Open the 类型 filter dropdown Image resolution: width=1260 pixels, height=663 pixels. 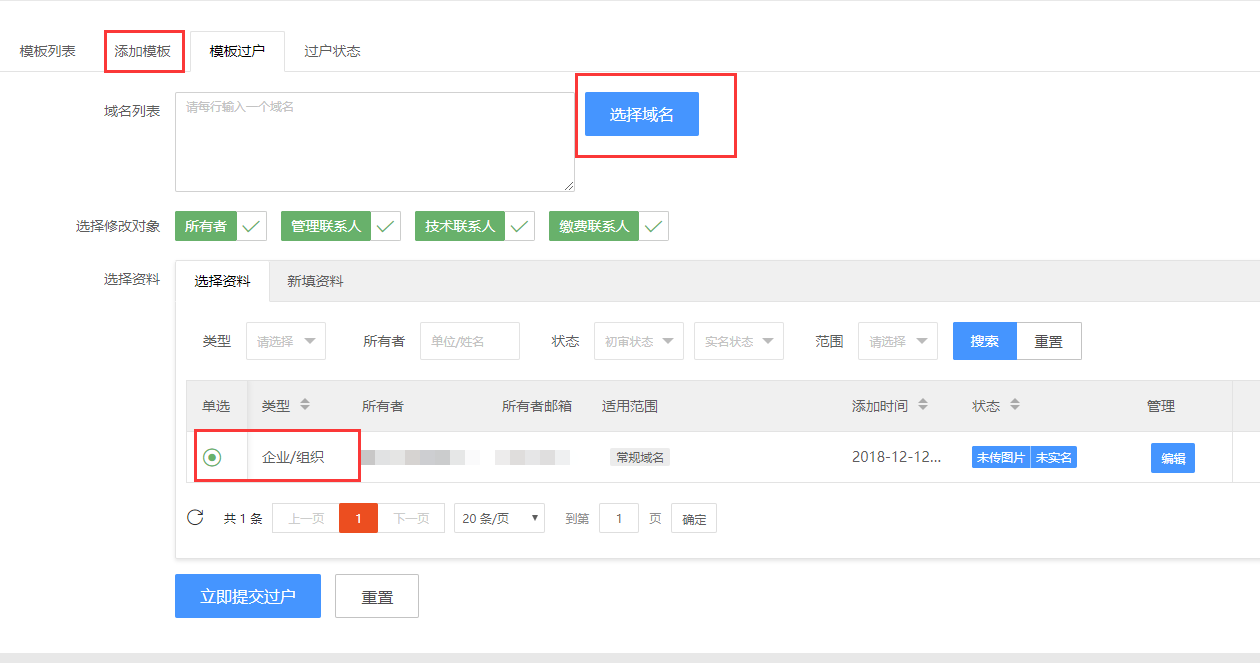click(x=286, y=341)
